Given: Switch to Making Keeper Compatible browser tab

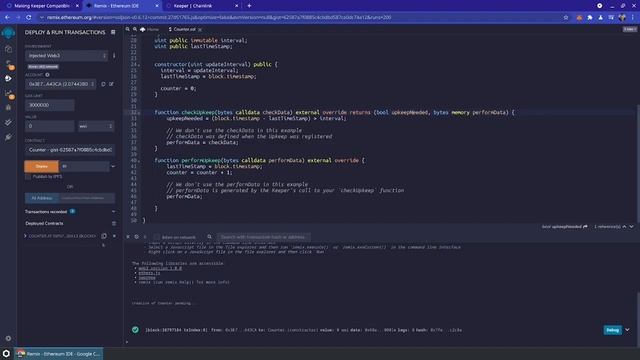Looking at the screenshot, I should [42, 6].
